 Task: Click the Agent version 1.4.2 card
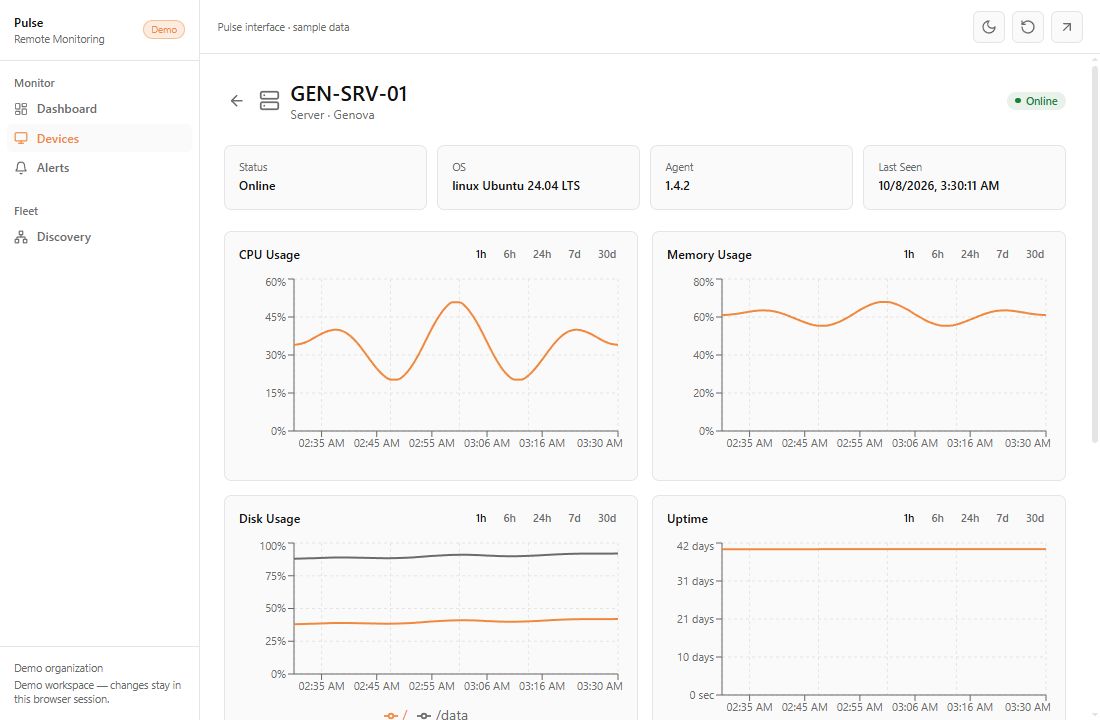[x=751, y=178]
